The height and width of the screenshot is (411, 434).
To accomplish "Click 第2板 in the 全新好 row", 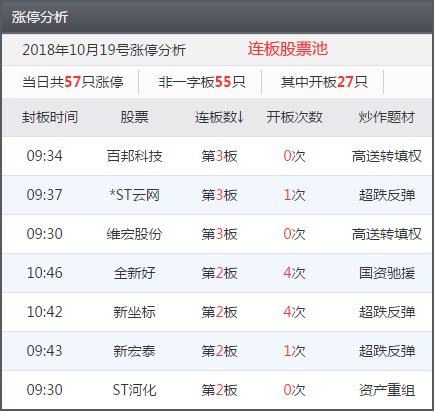I will [219, 273].
